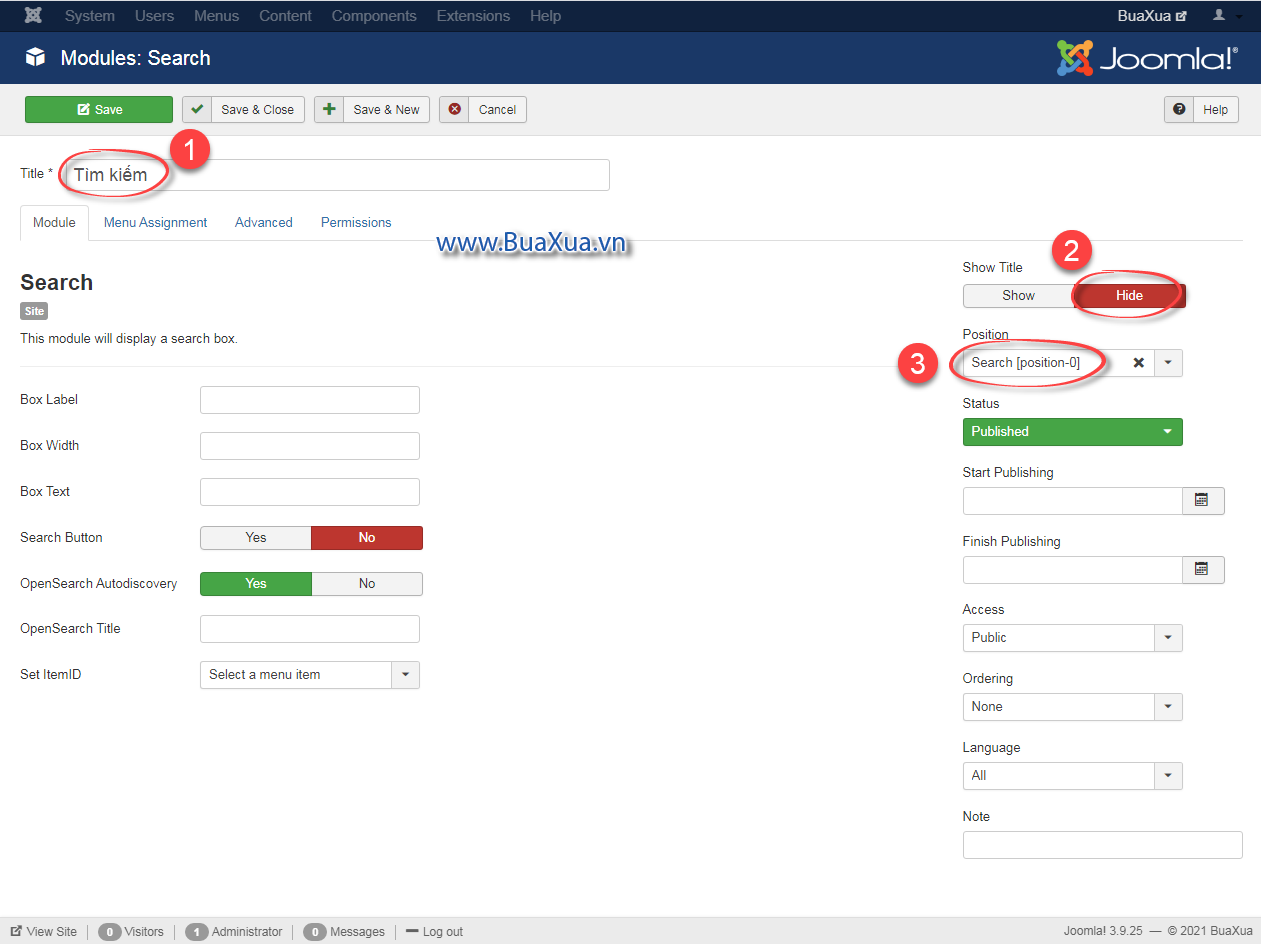Click the Finish Publishing date field
Image resolution: width=1261 pixels, height=944 pixels.
pos(1073,570)
